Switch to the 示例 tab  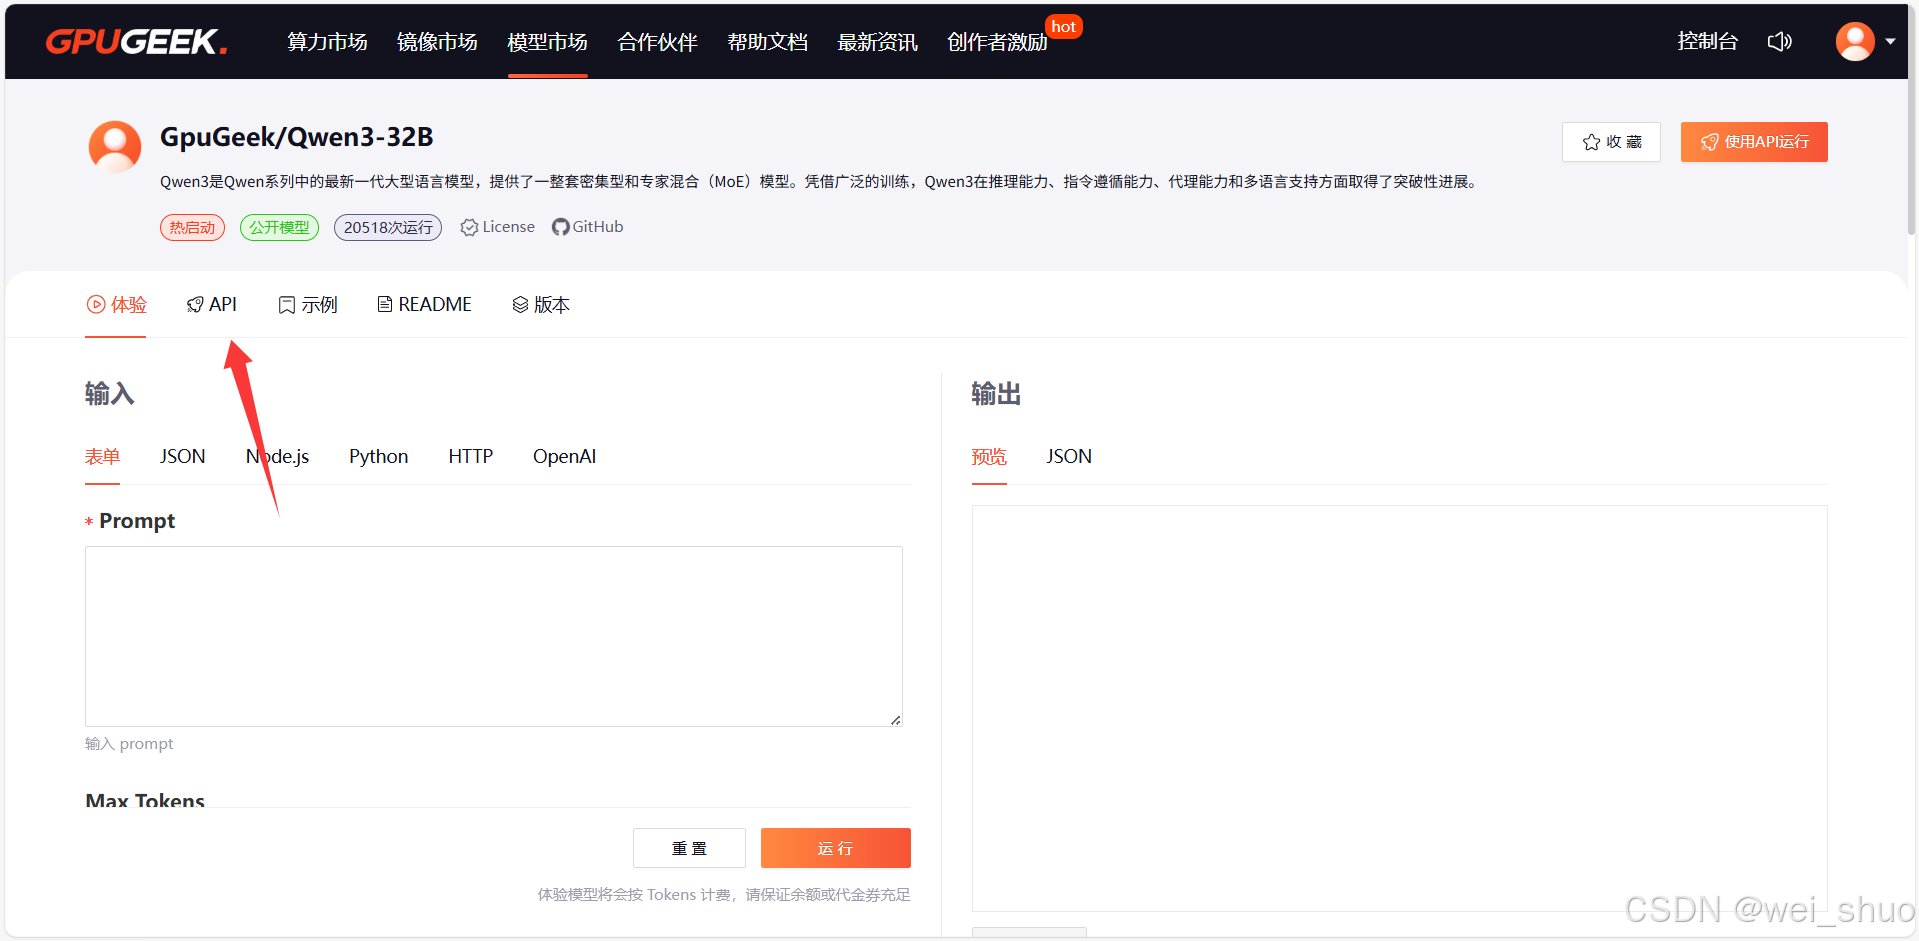pos(308,305)
